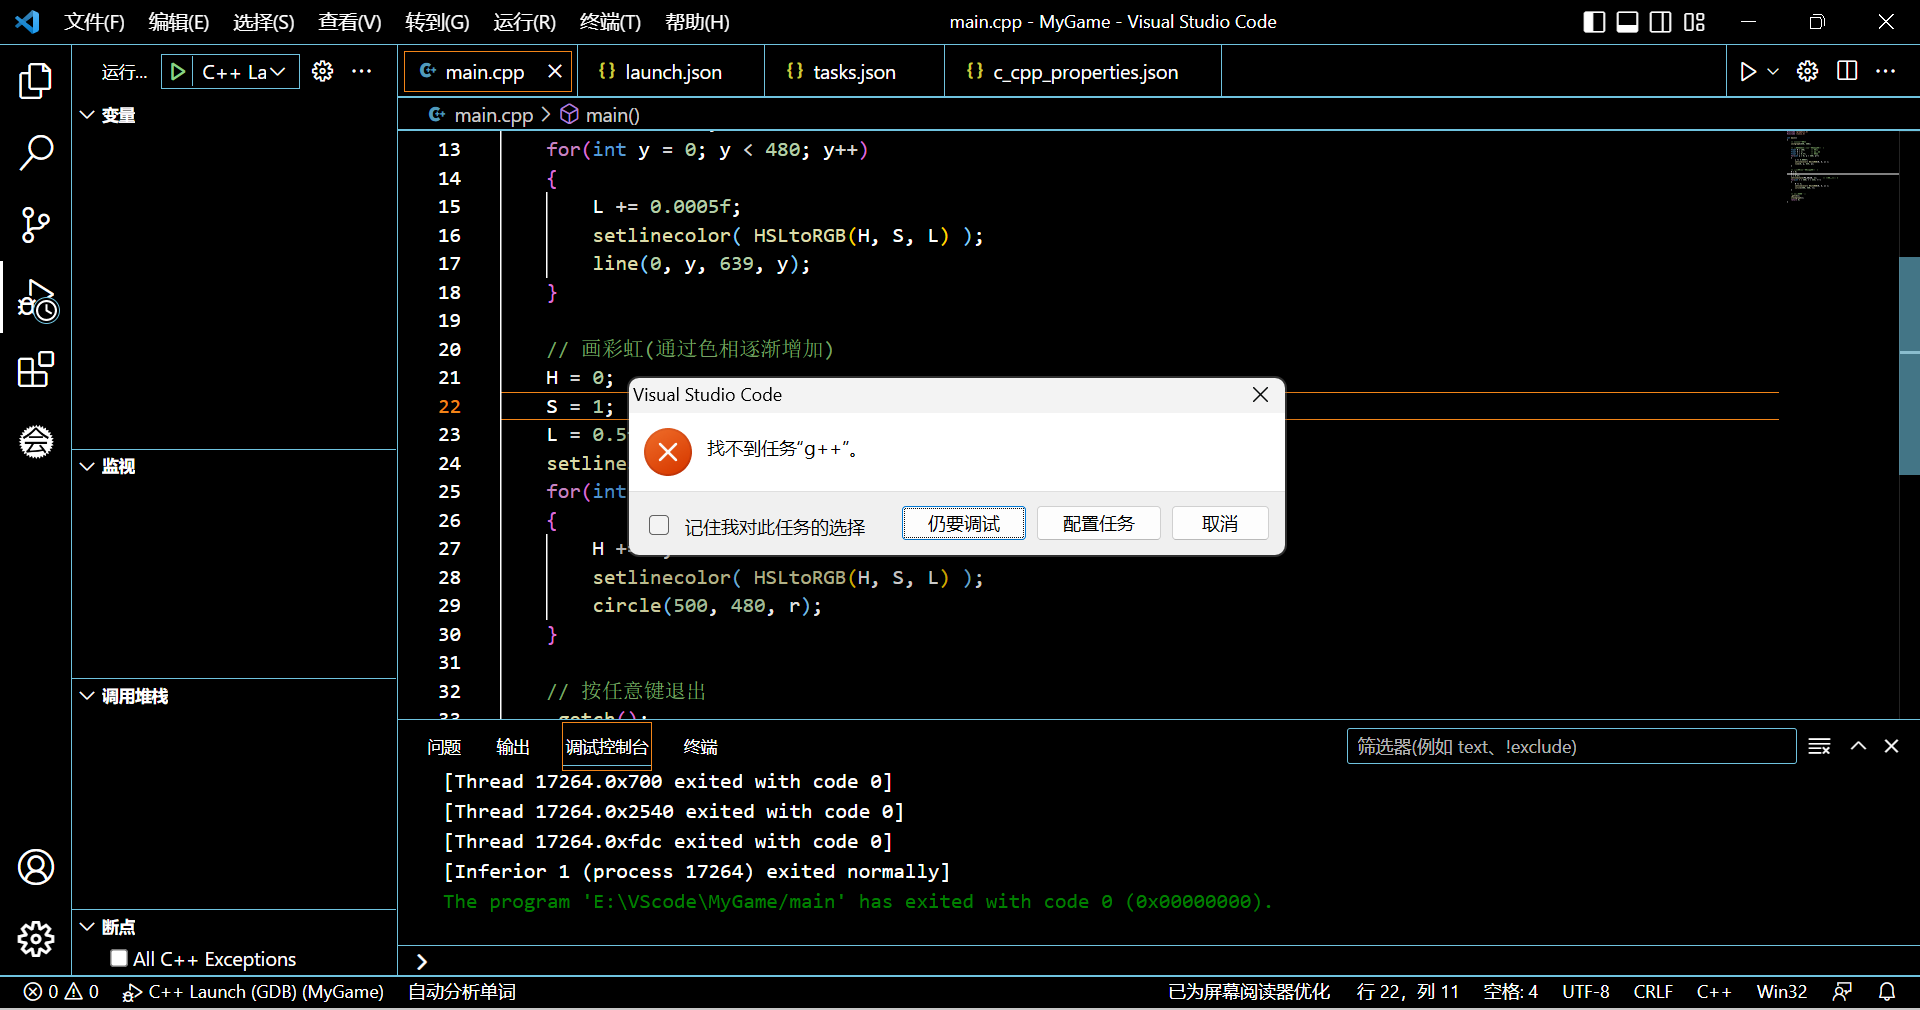Screen dimensions: 1920x1010
Task: Click the 配置任务 button in the dialog
Action: coord(1097,523)
